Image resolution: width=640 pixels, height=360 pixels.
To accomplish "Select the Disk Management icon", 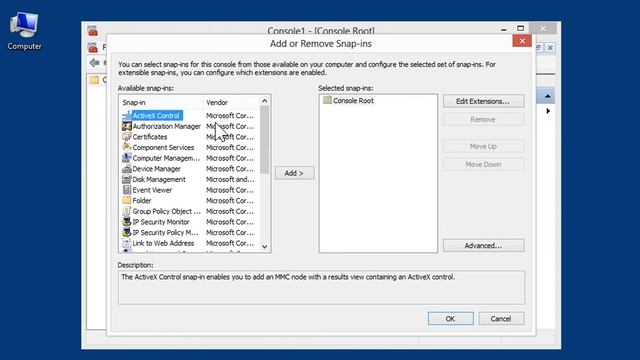I will 127,180.
